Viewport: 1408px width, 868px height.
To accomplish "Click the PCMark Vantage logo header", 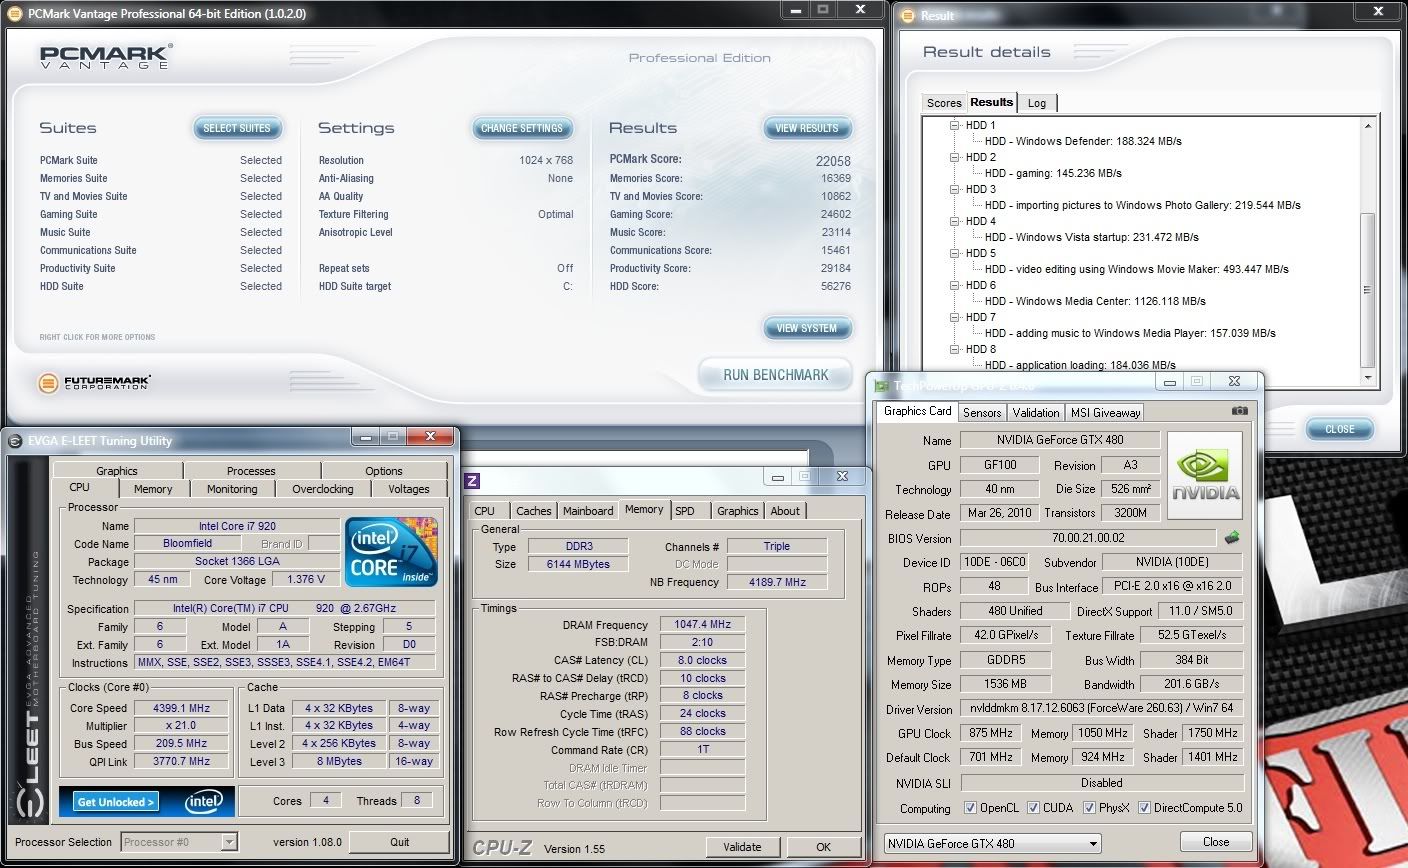I will (x=106, y=57).
